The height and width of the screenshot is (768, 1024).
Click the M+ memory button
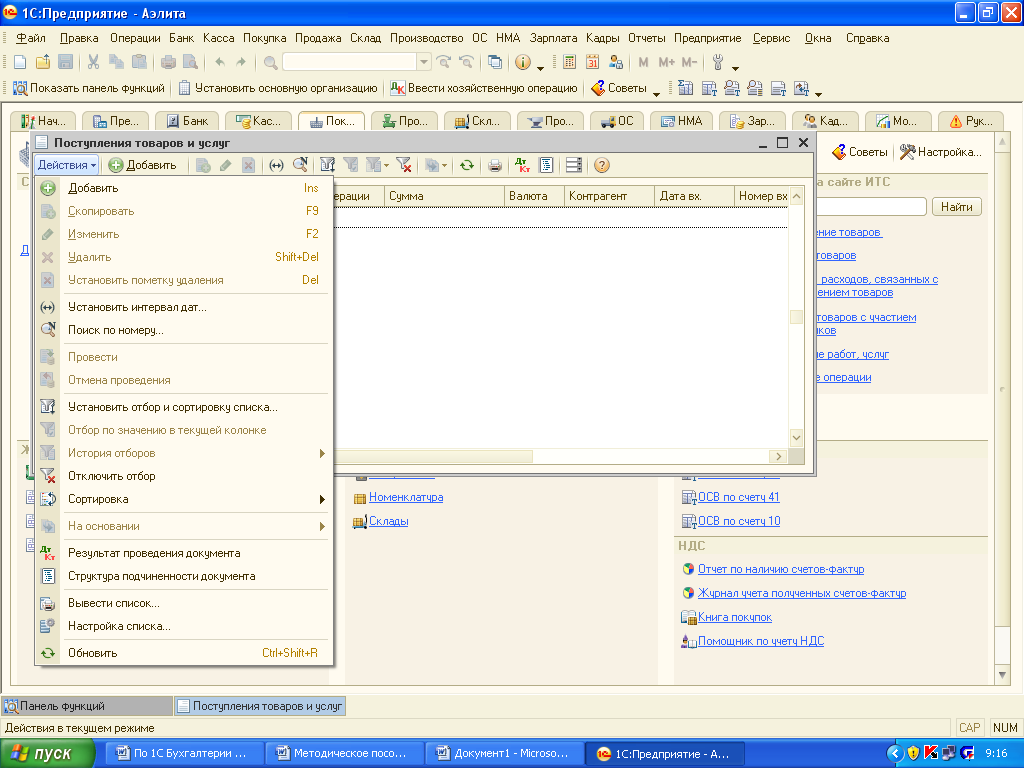[x=667, y=62]
